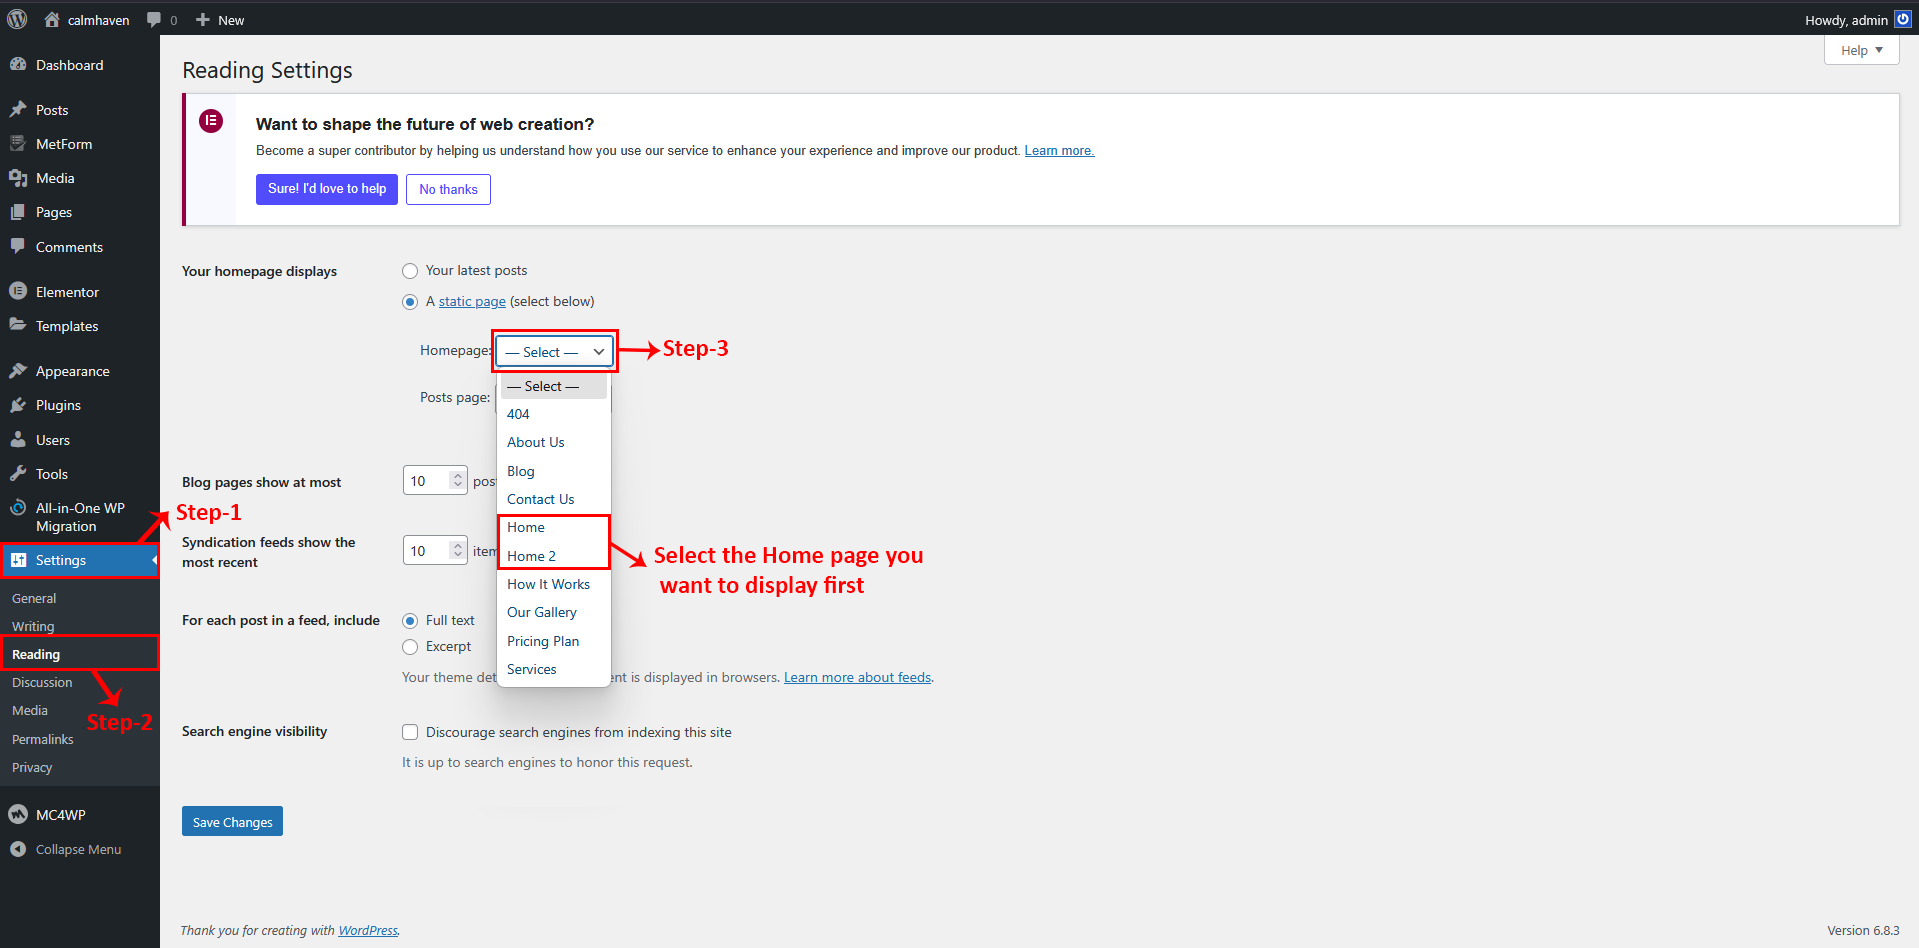Select the Excerpt radio button
This screenshot has width=1919, height=948.
(x=410, y=647)
